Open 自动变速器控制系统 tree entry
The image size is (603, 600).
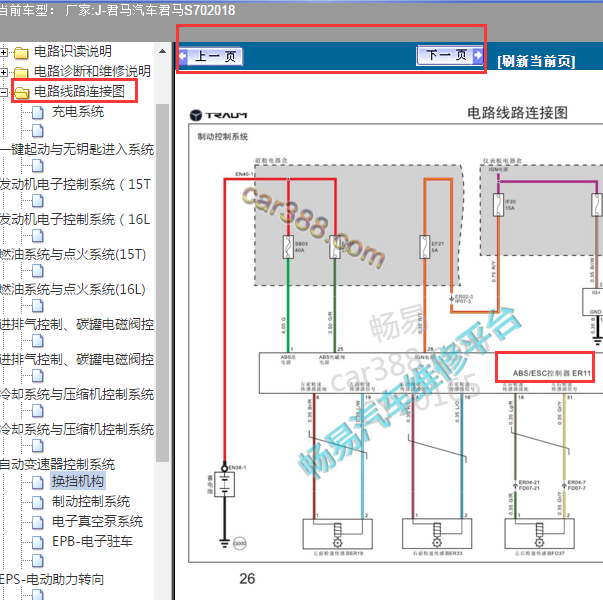pos(58,464)
